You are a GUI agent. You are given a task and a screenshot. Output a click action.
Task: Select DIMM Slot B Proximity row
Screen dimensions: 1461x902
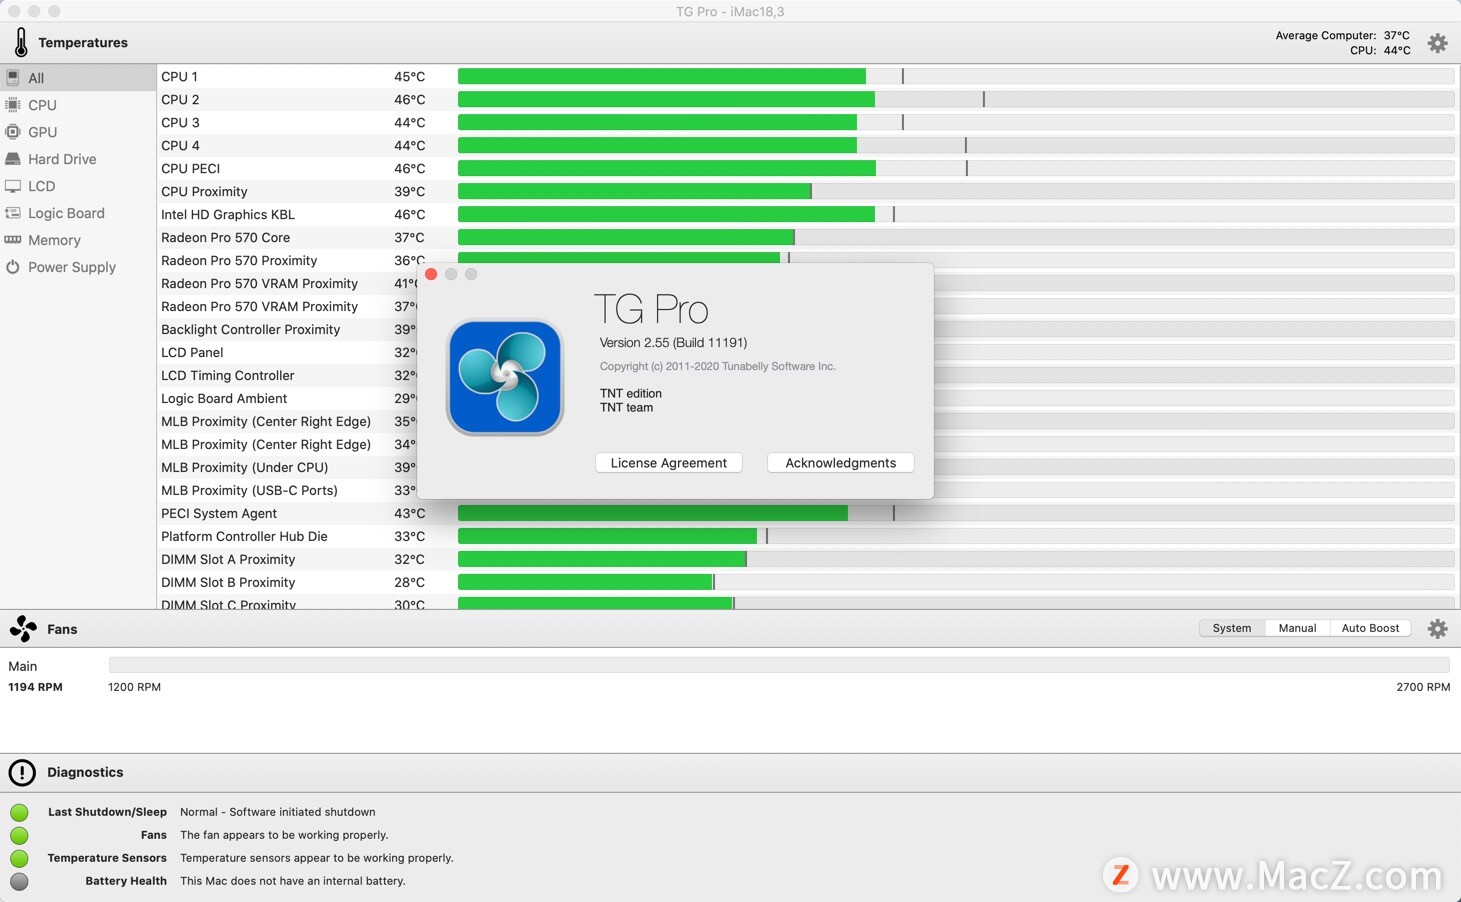[x=807, y=582]
